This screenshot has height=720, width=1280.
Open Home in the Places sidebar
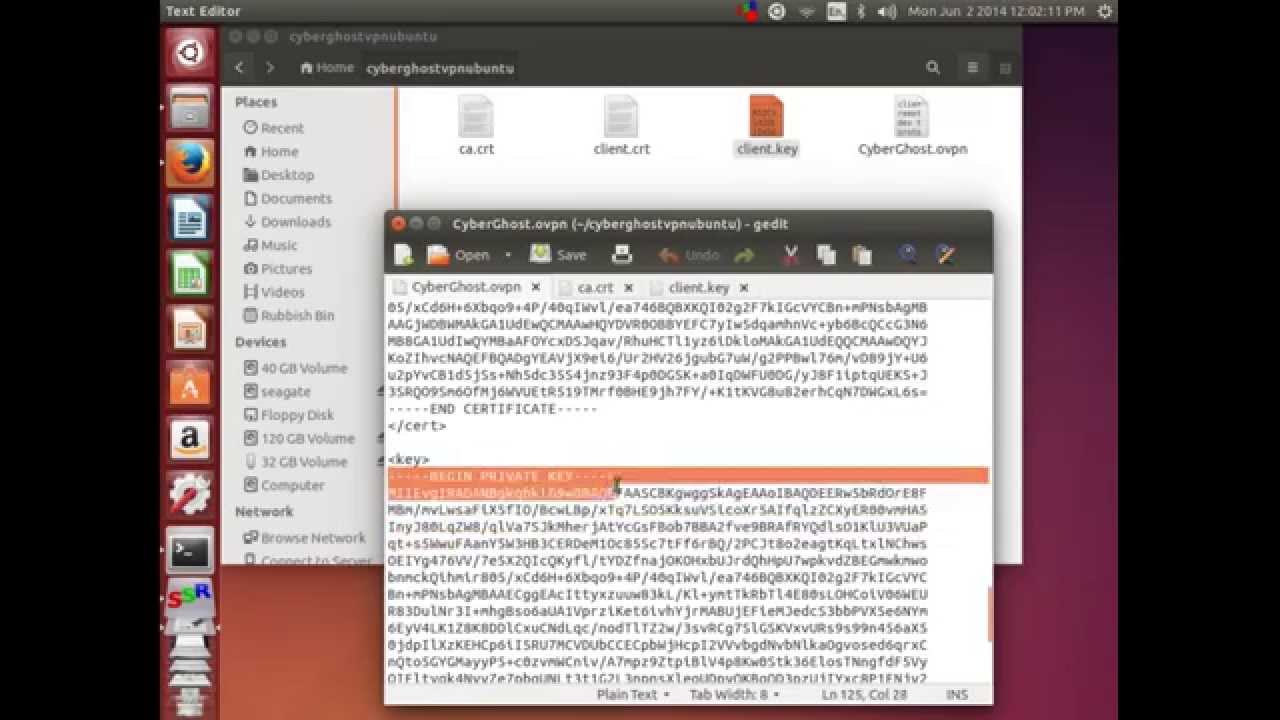271,152
